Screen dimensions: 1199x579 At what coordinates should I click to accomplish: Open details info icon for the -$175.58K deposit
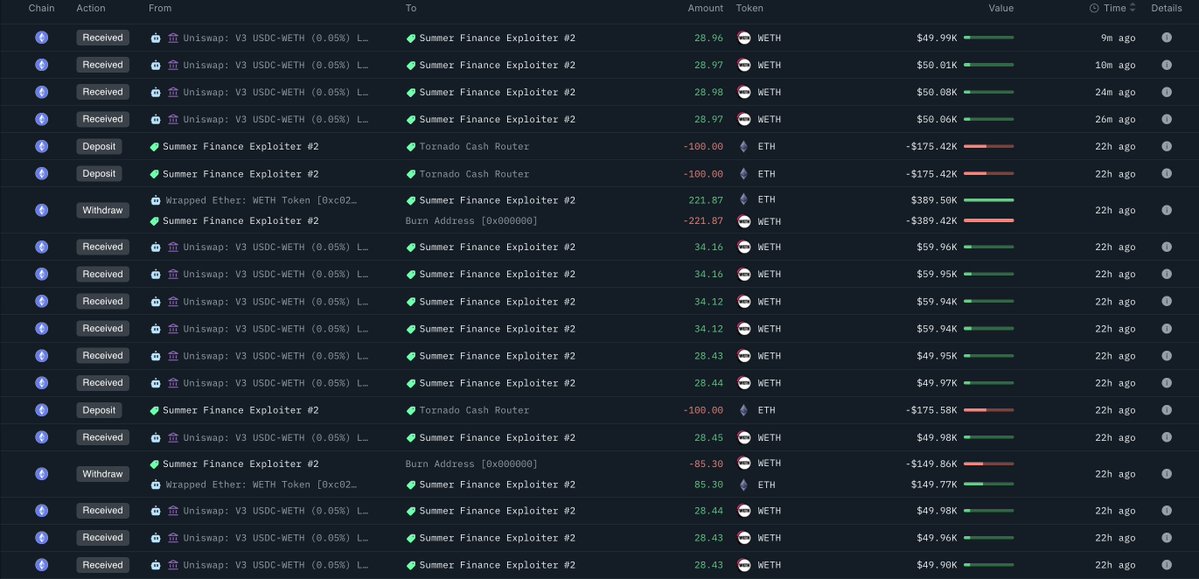pos(1166,410)
